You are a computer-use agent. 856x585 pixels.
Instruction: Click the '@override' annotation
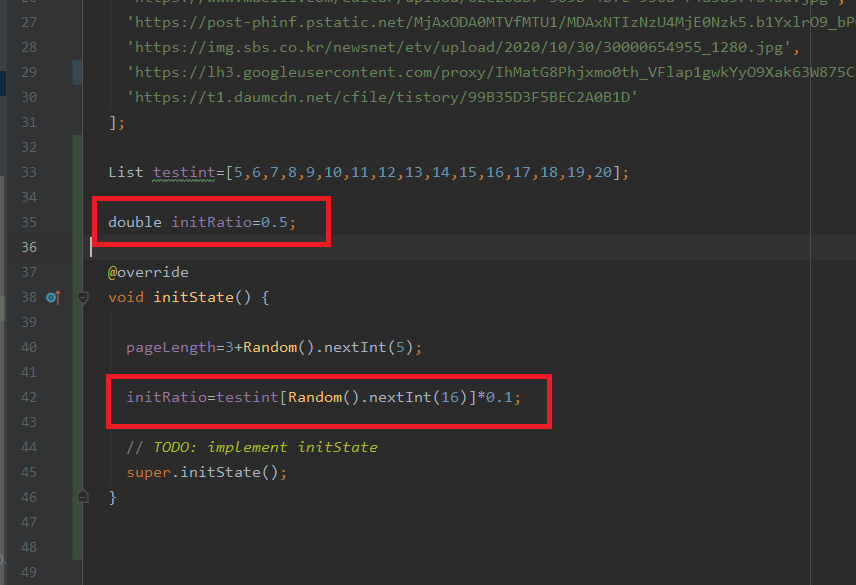pos(148,272)
